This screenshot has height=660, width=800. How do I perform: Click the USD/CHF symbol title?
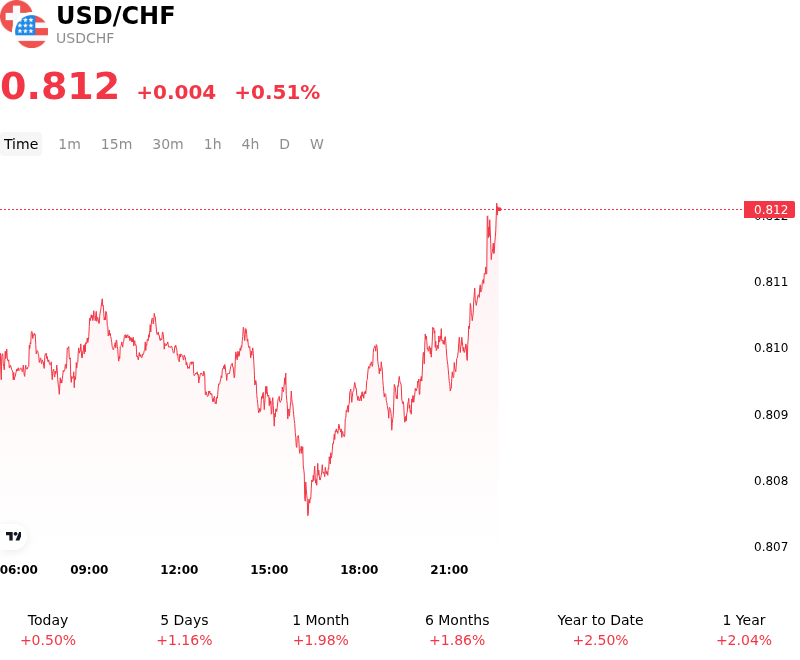115,15
